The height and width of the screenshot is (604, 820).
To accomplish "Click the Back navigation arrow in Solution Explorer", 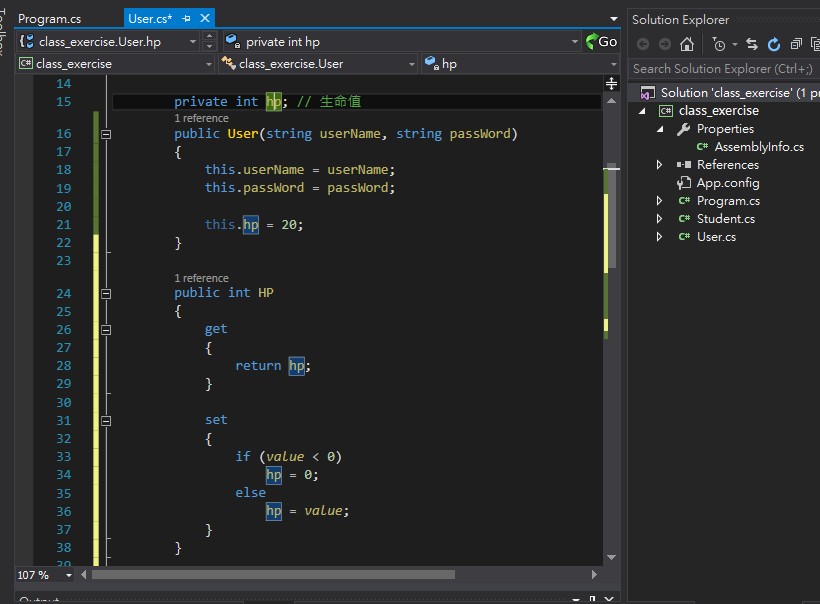I will coord(643,44).
